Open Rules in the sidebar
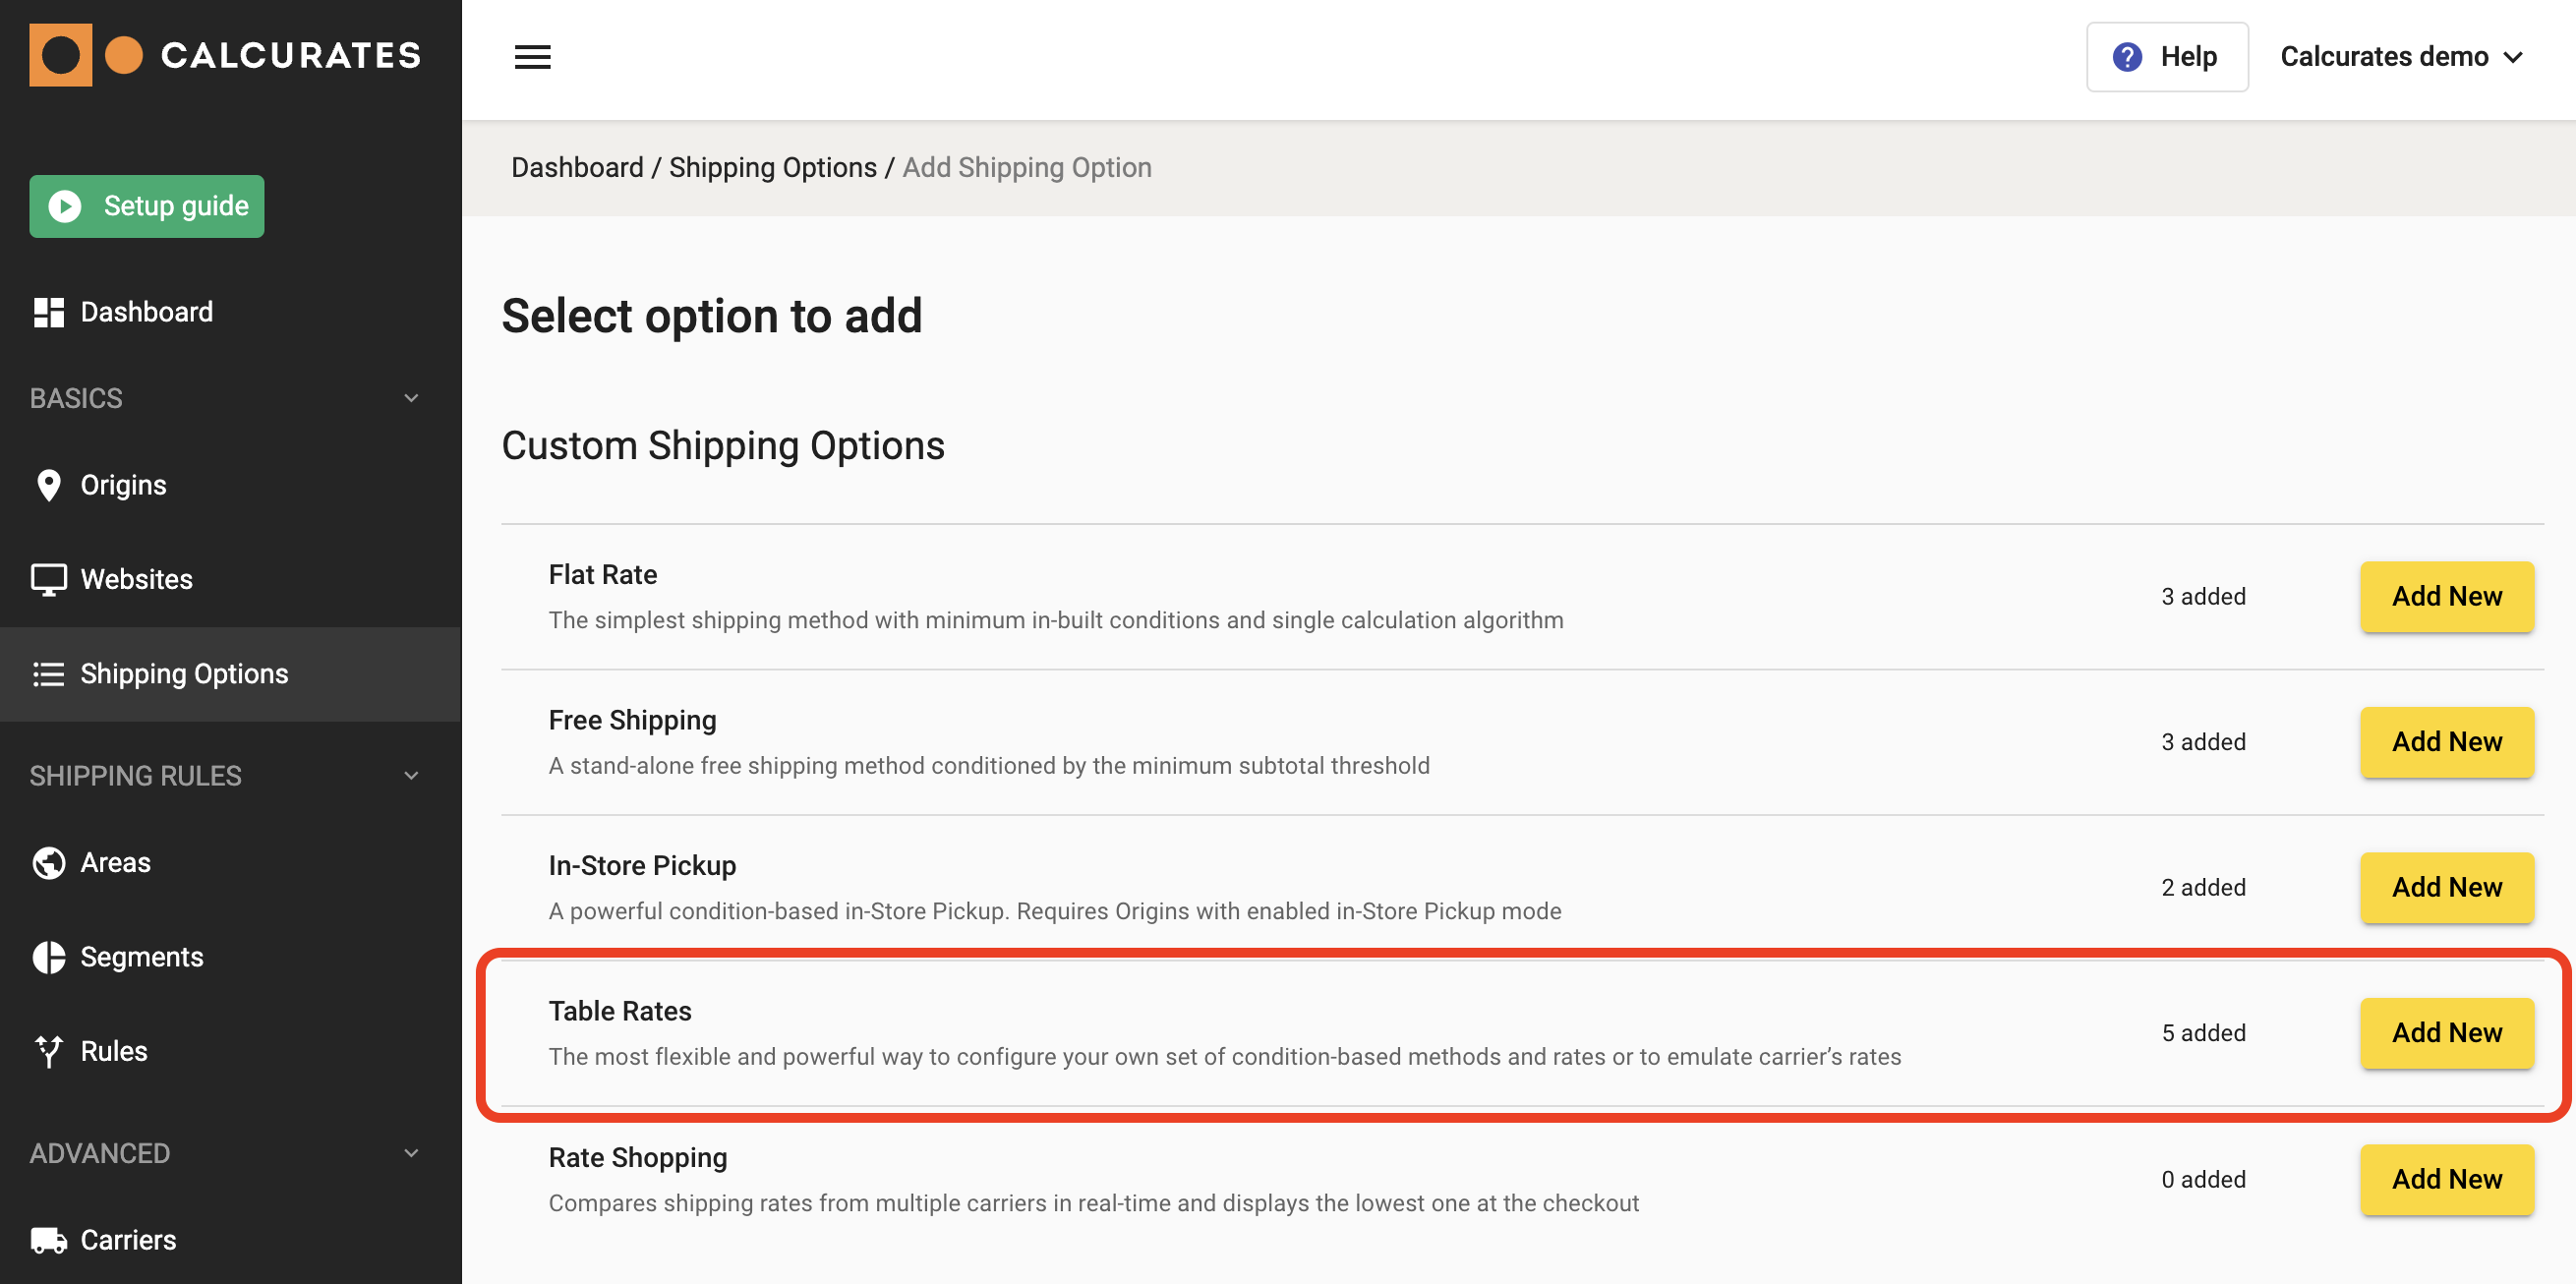 tap(231, 1051)
